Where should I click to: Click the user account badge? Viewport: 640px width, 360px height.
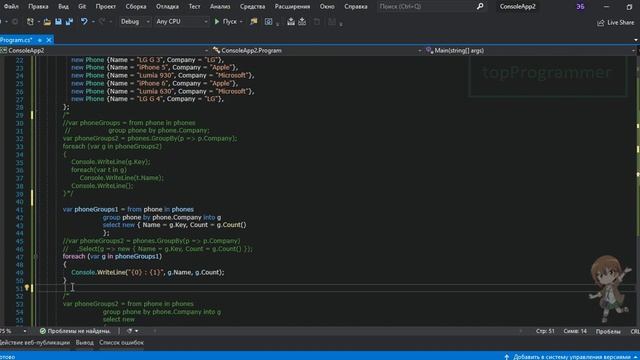click(x=580, y=7)
